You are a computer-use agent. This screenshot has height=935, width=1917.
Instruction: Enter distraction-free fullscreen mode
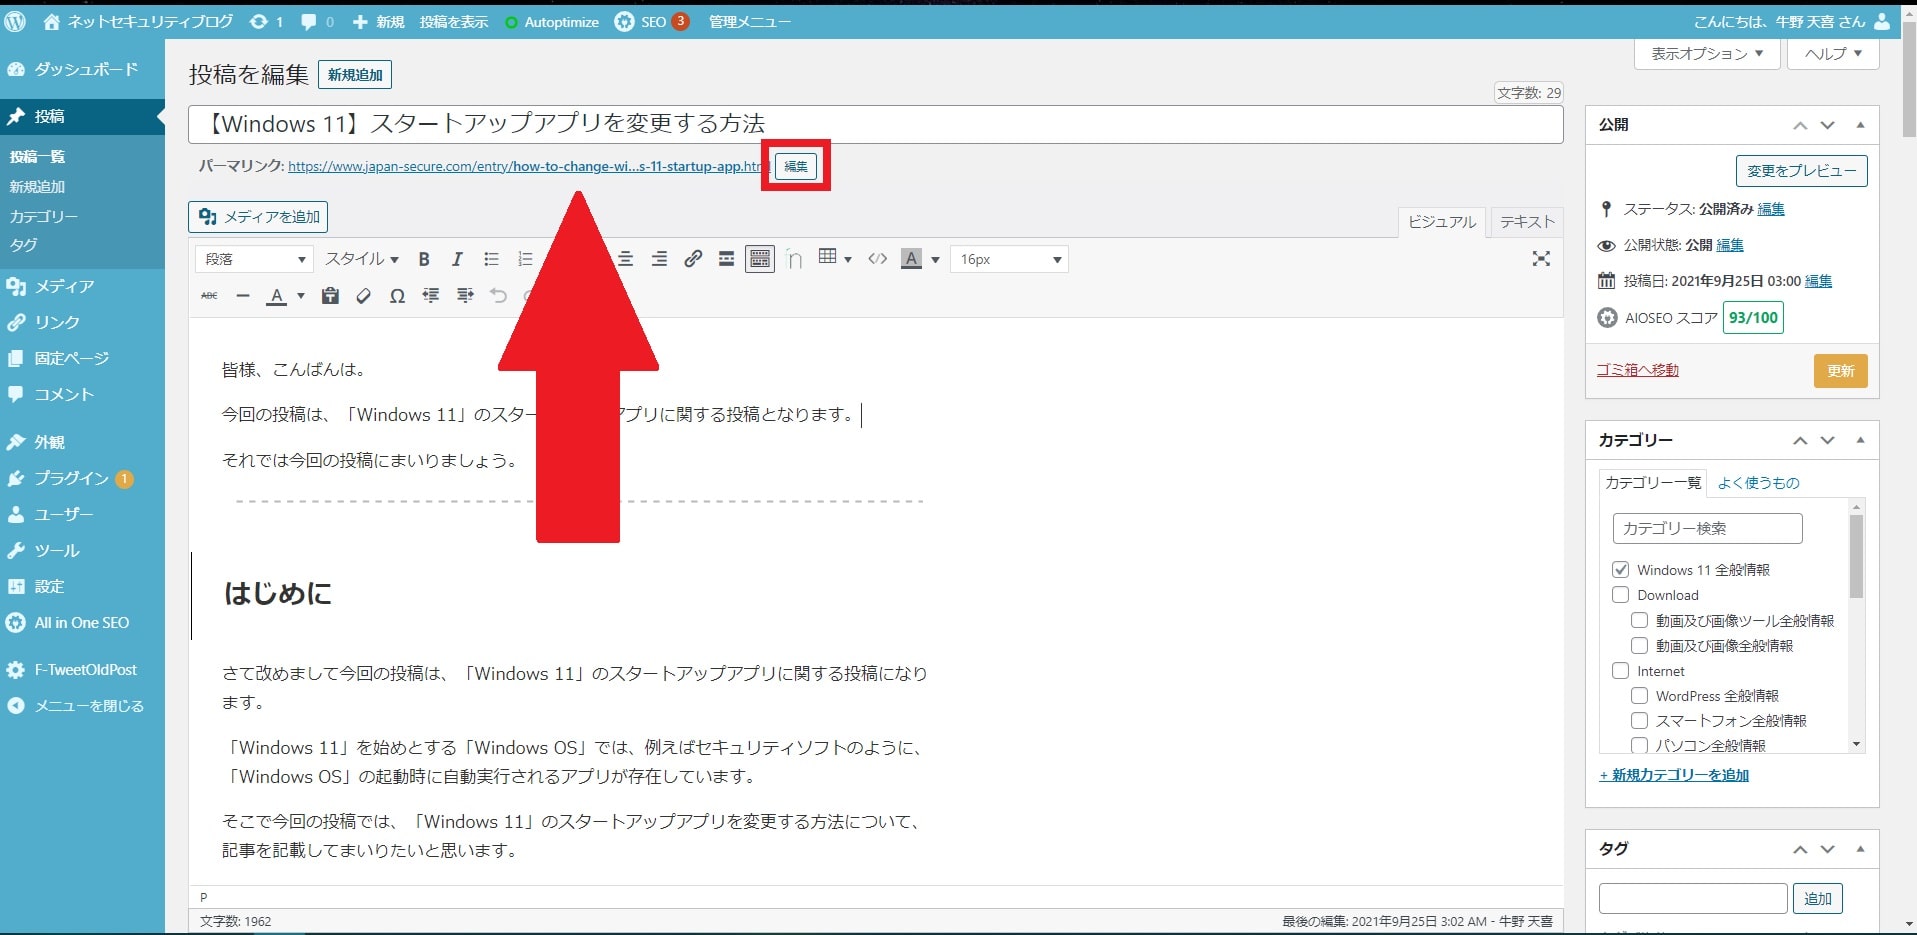tap(1541, 259)
